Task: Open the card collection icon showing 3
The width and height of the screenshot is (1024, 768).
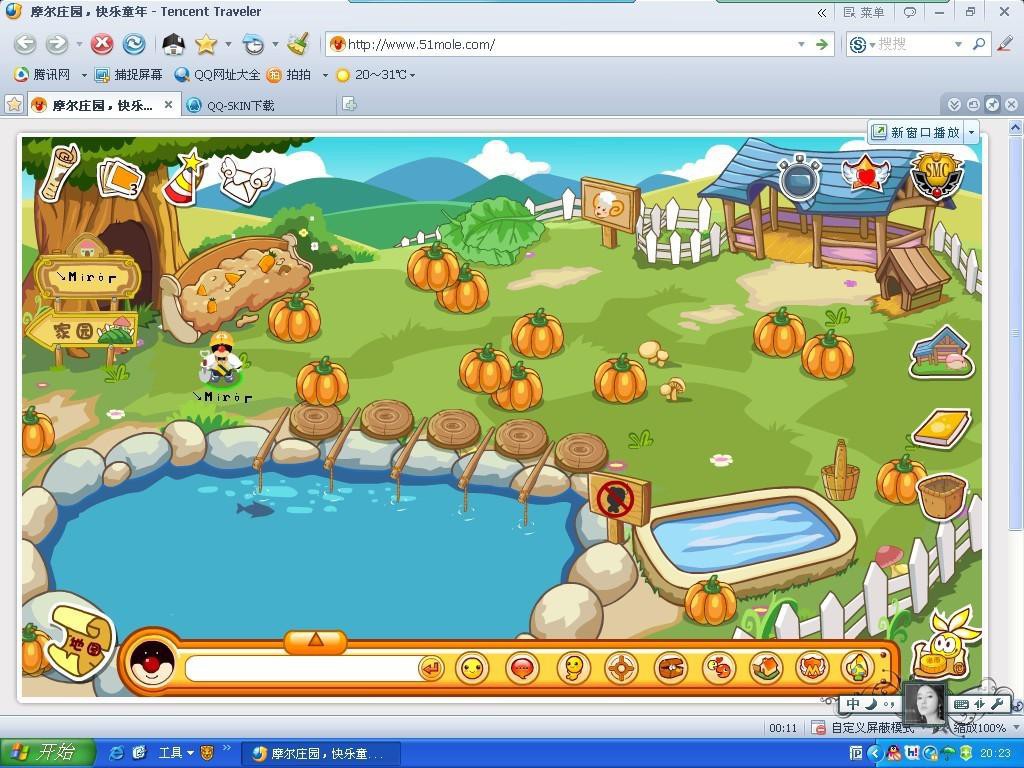Action: [x=121, y=177]
